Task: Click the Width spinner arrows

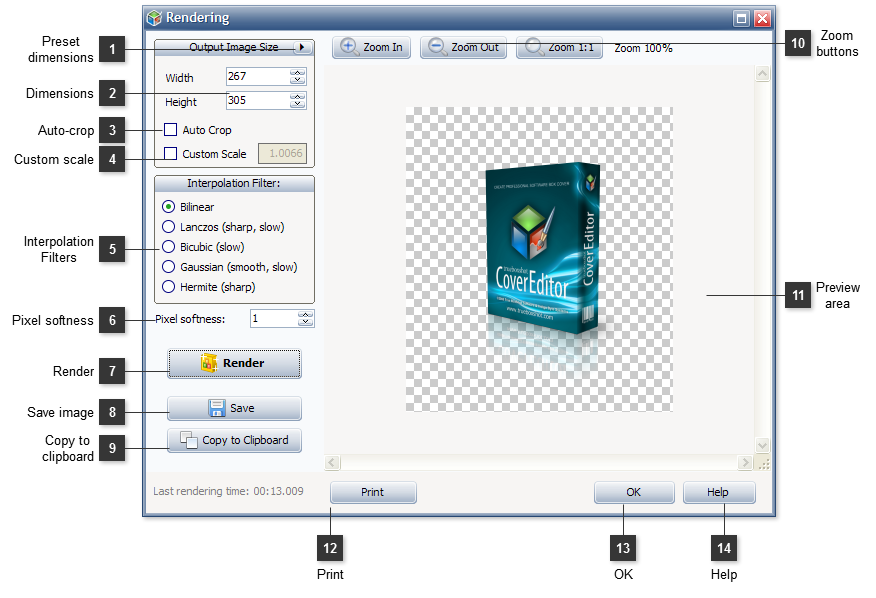Action: click(298, 77)
